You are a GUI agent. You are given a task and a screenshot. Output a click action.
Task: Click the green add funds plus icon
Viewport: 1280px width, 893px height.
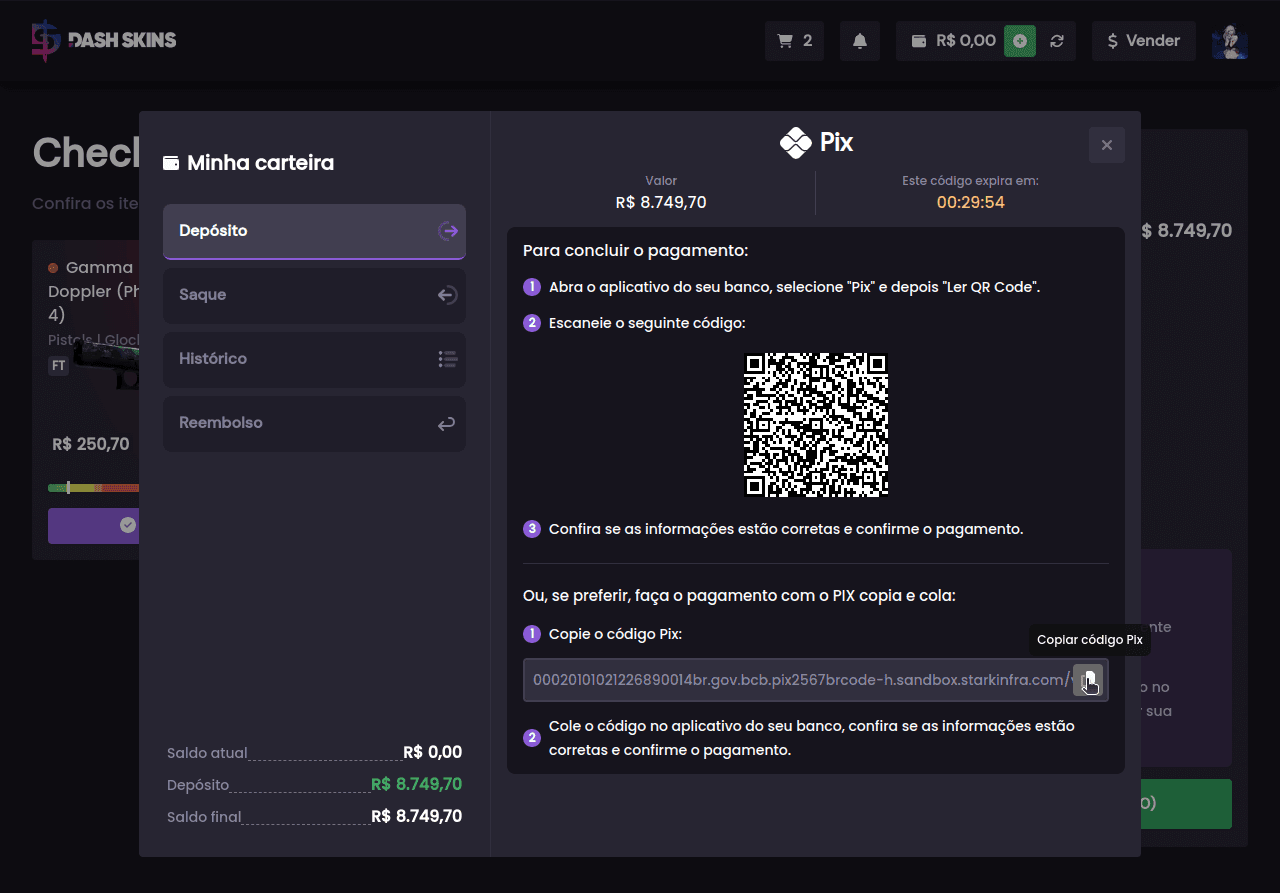[x=1020, y=41]
